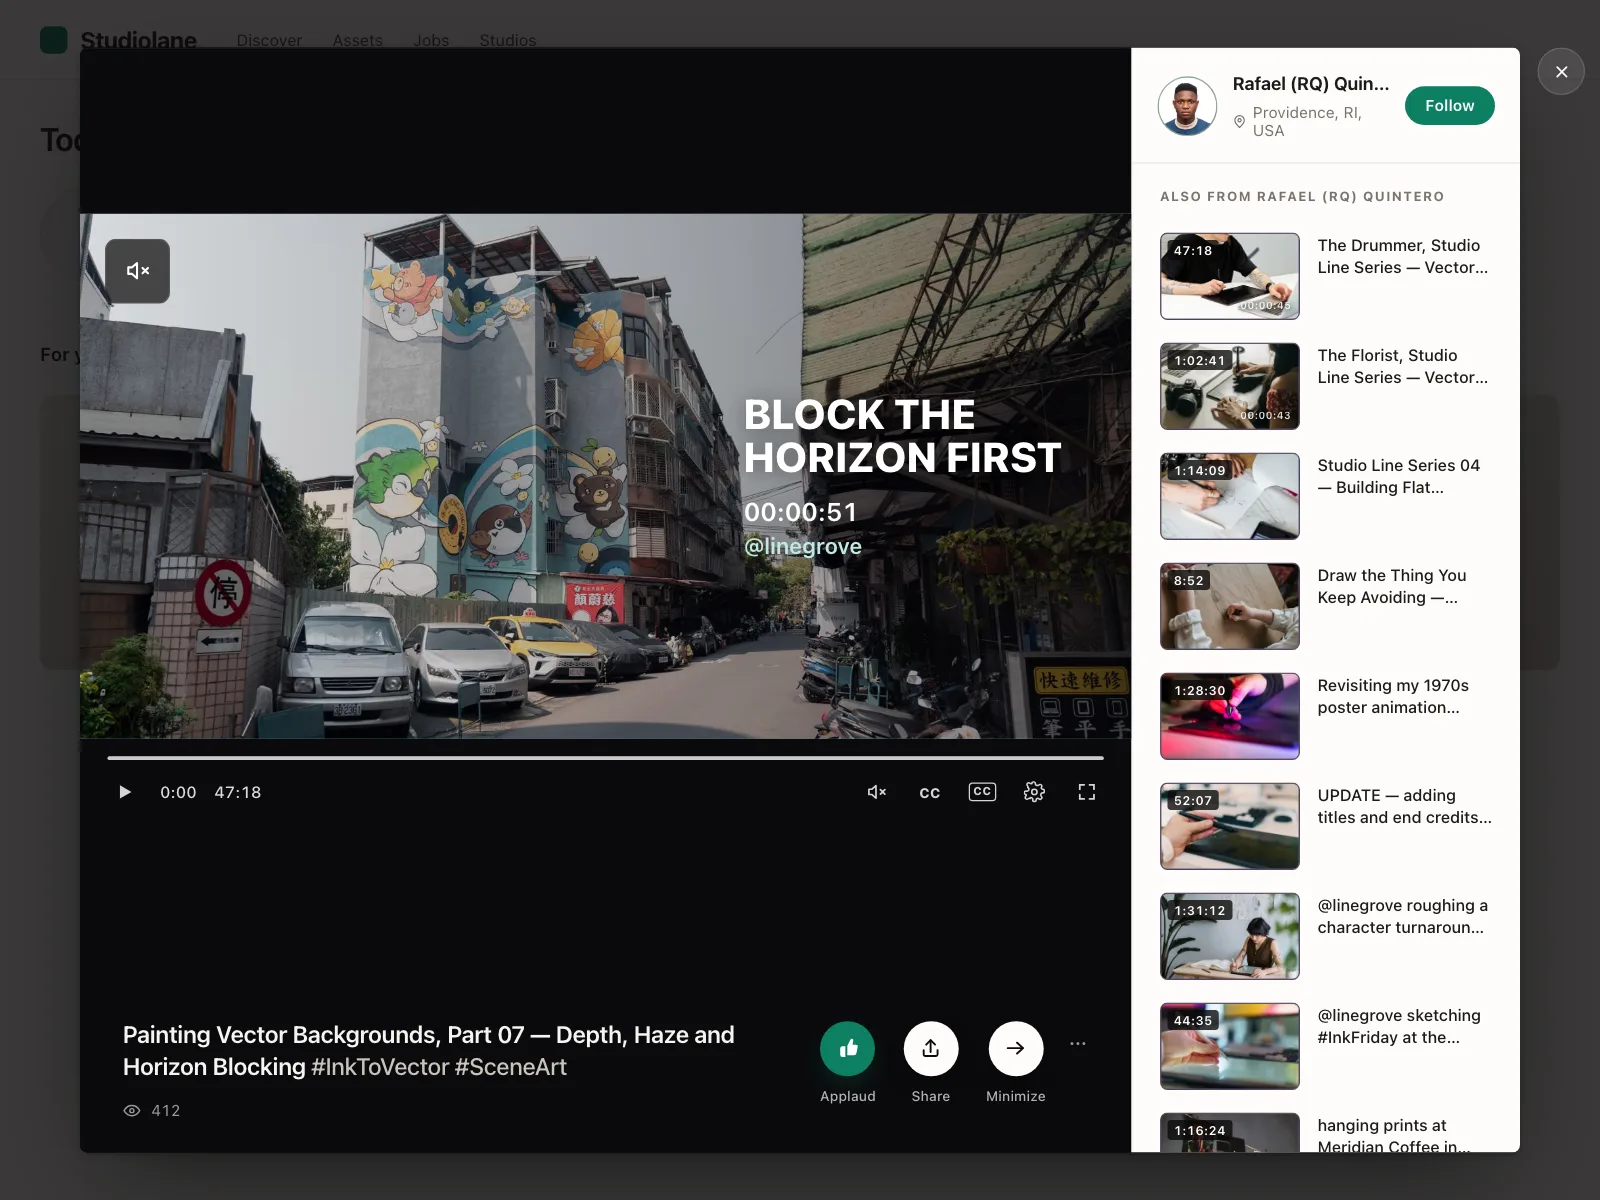The height and width of the screenshot is (1200, 1600).
Task: Click the Studiolane logo in the background header
Action: click(118, 40)
